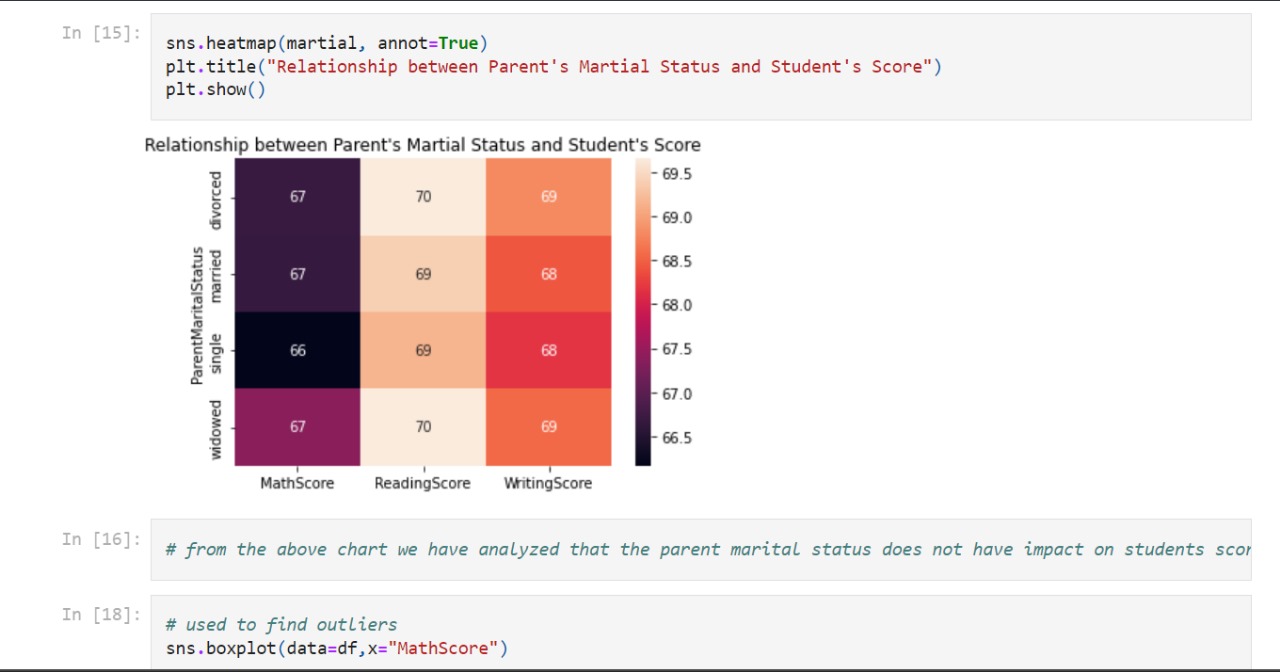The image size is (1280, 672).
Task: Click the In [15] code cell editor
Action: 701,67
